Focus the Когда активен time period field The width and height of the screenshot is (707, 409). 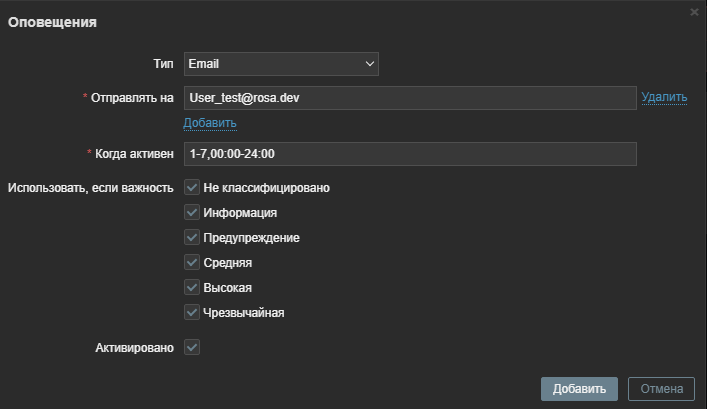[410, 154]
